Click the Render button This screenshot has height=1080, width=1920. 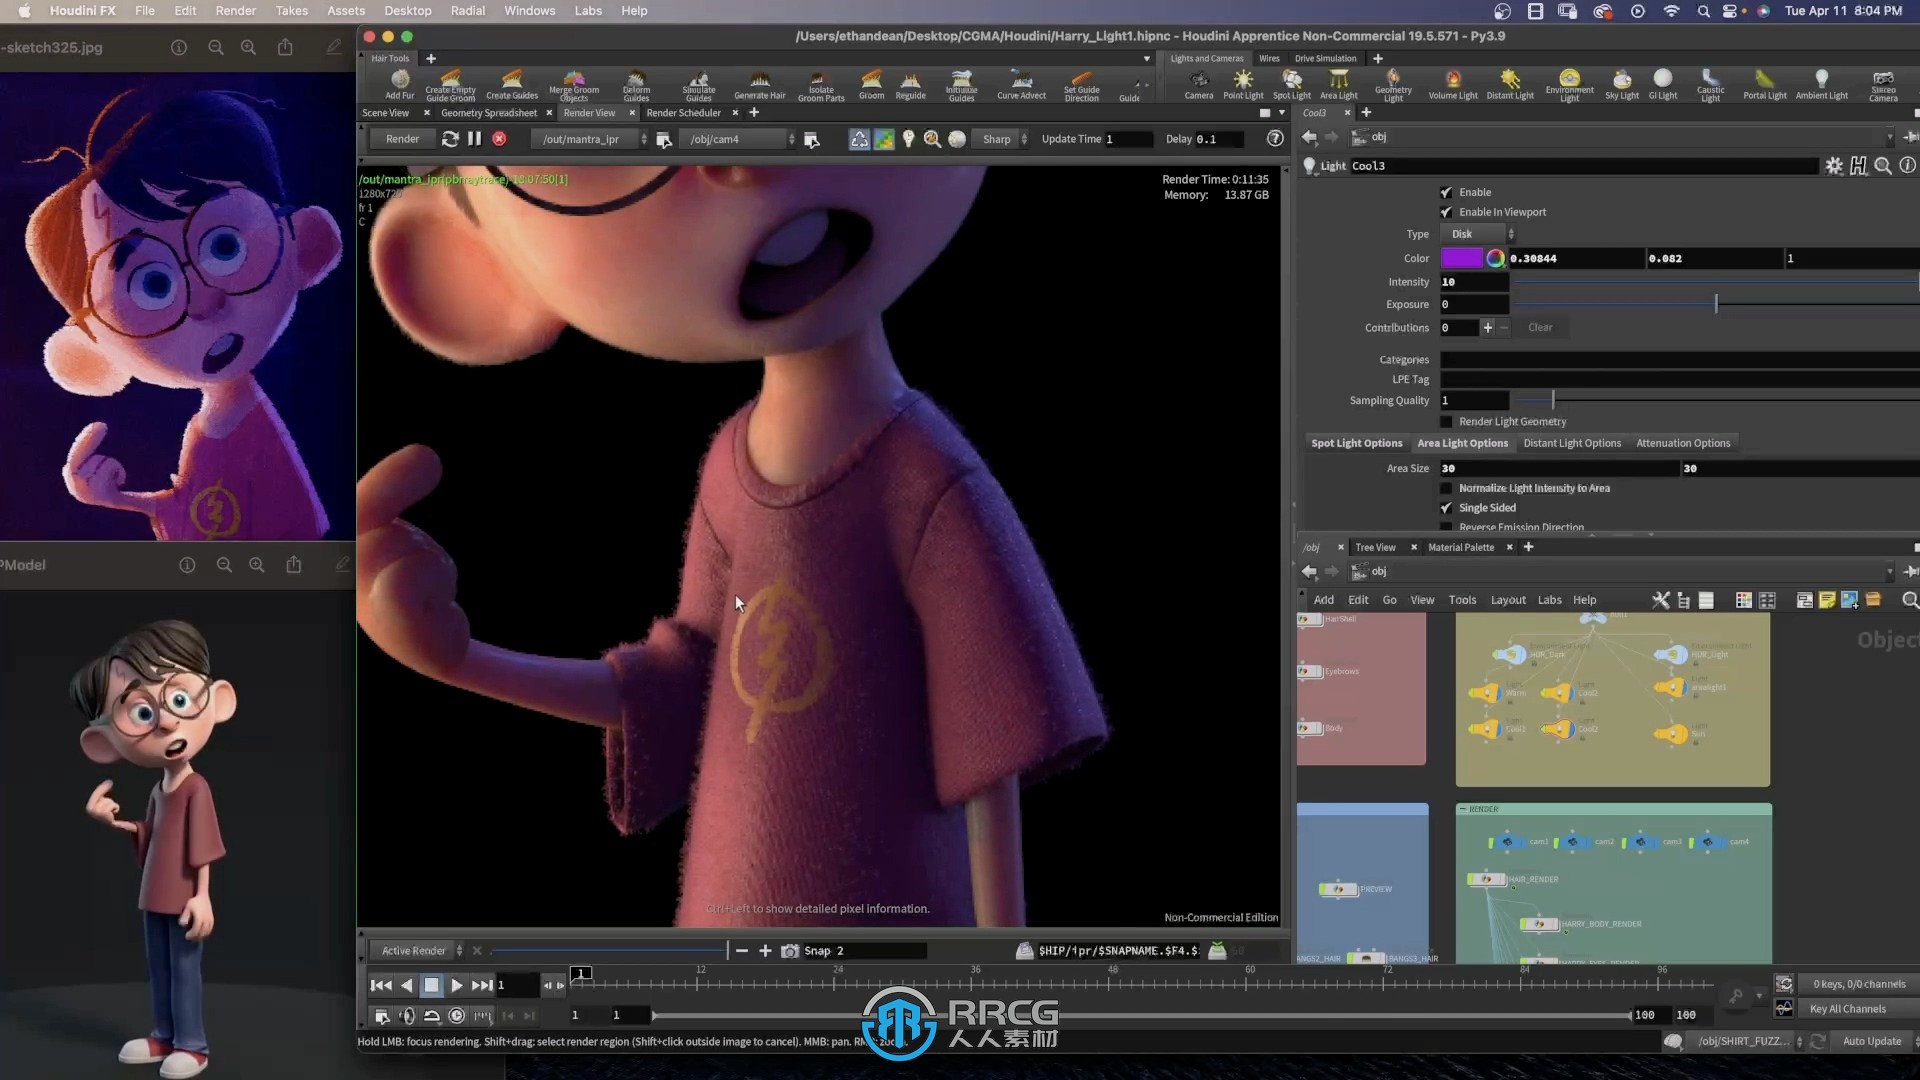coord(402,139)
